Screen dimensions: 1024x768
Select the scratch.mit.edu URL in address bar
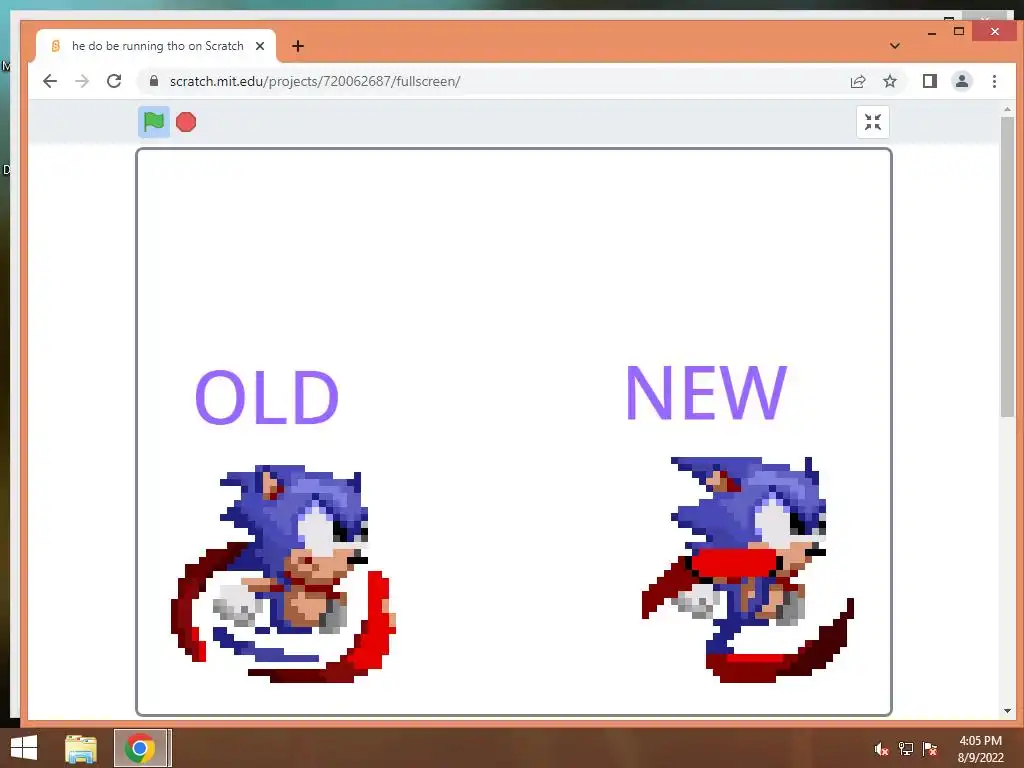click(315, 81)
